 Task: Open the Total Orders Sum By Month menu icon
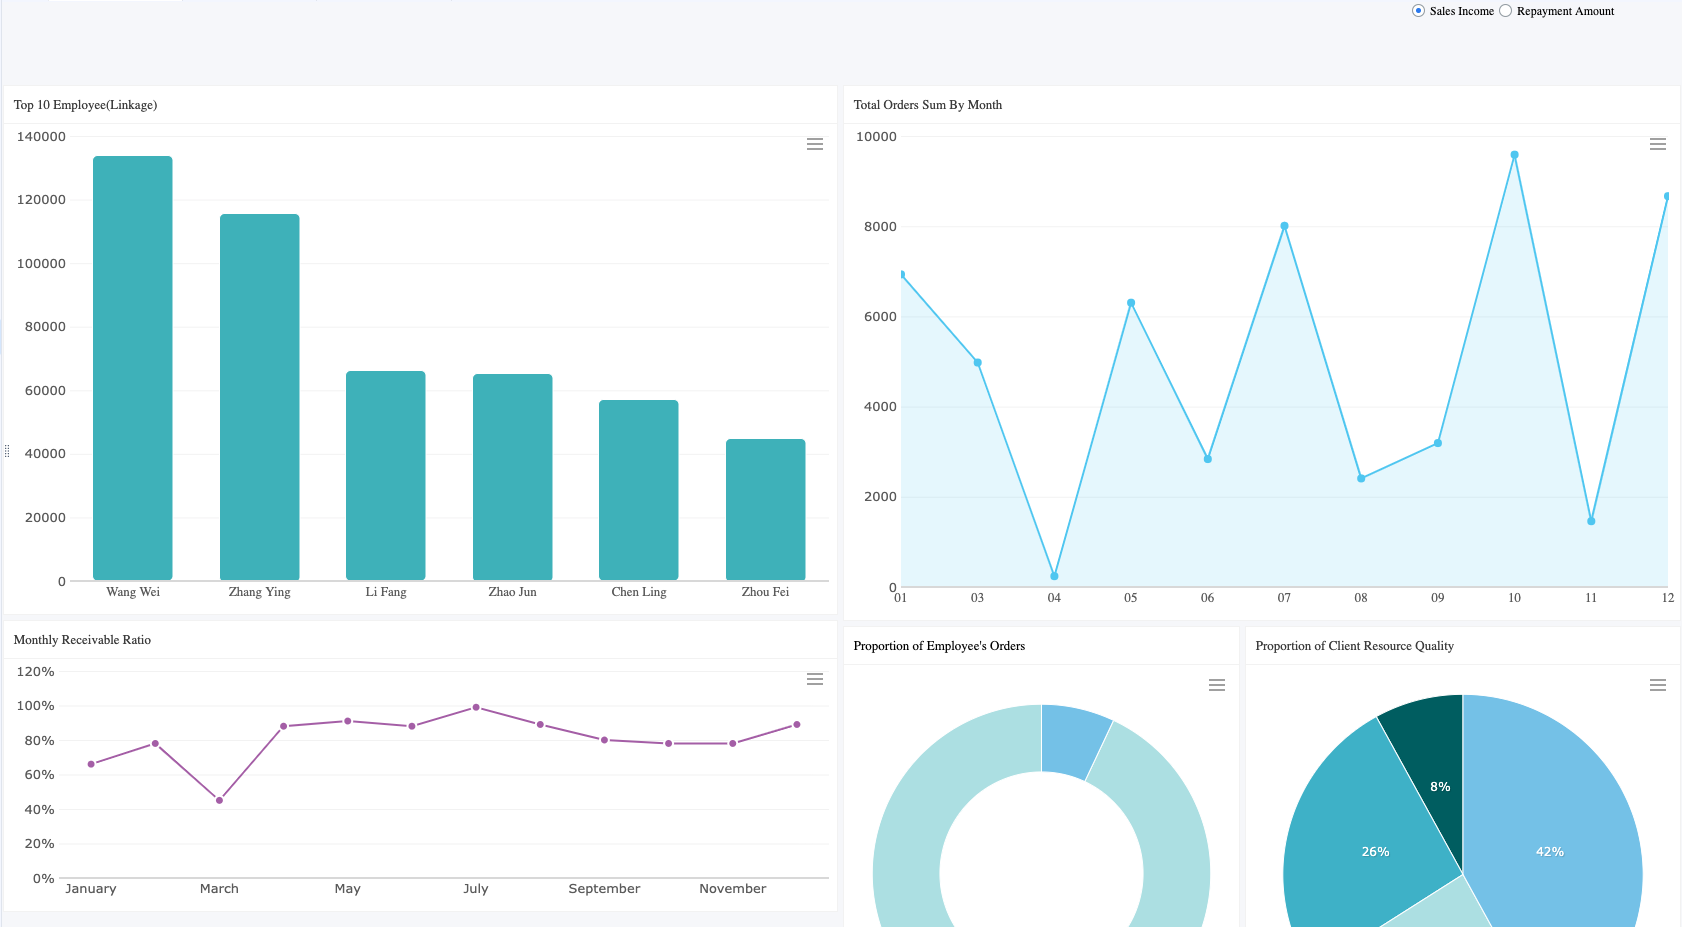point(1657,144)
